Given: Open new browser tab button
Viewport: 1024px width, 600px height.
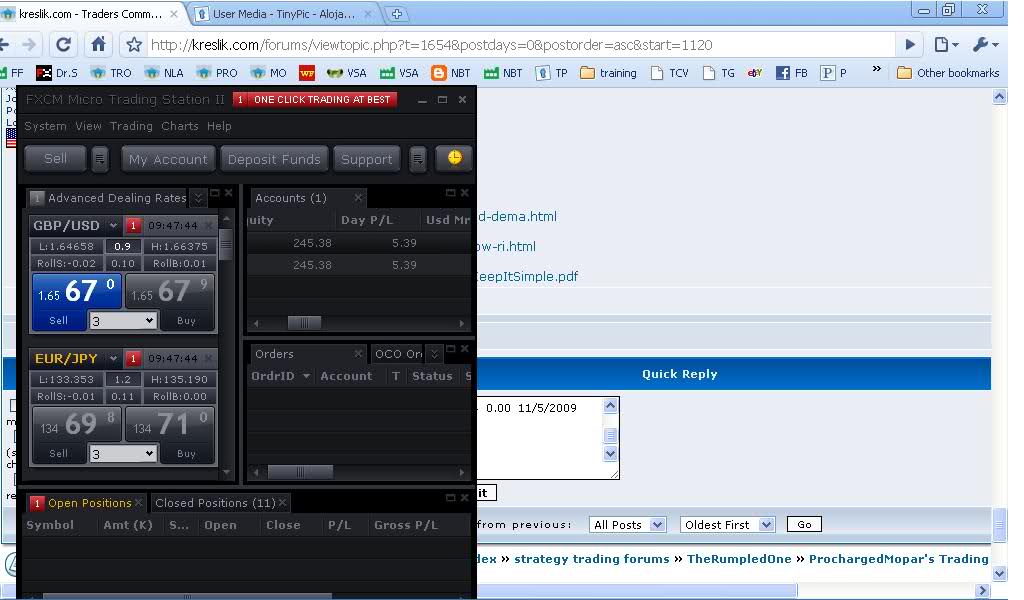Looking at the screenshot, I should click(x=396, y=14).
